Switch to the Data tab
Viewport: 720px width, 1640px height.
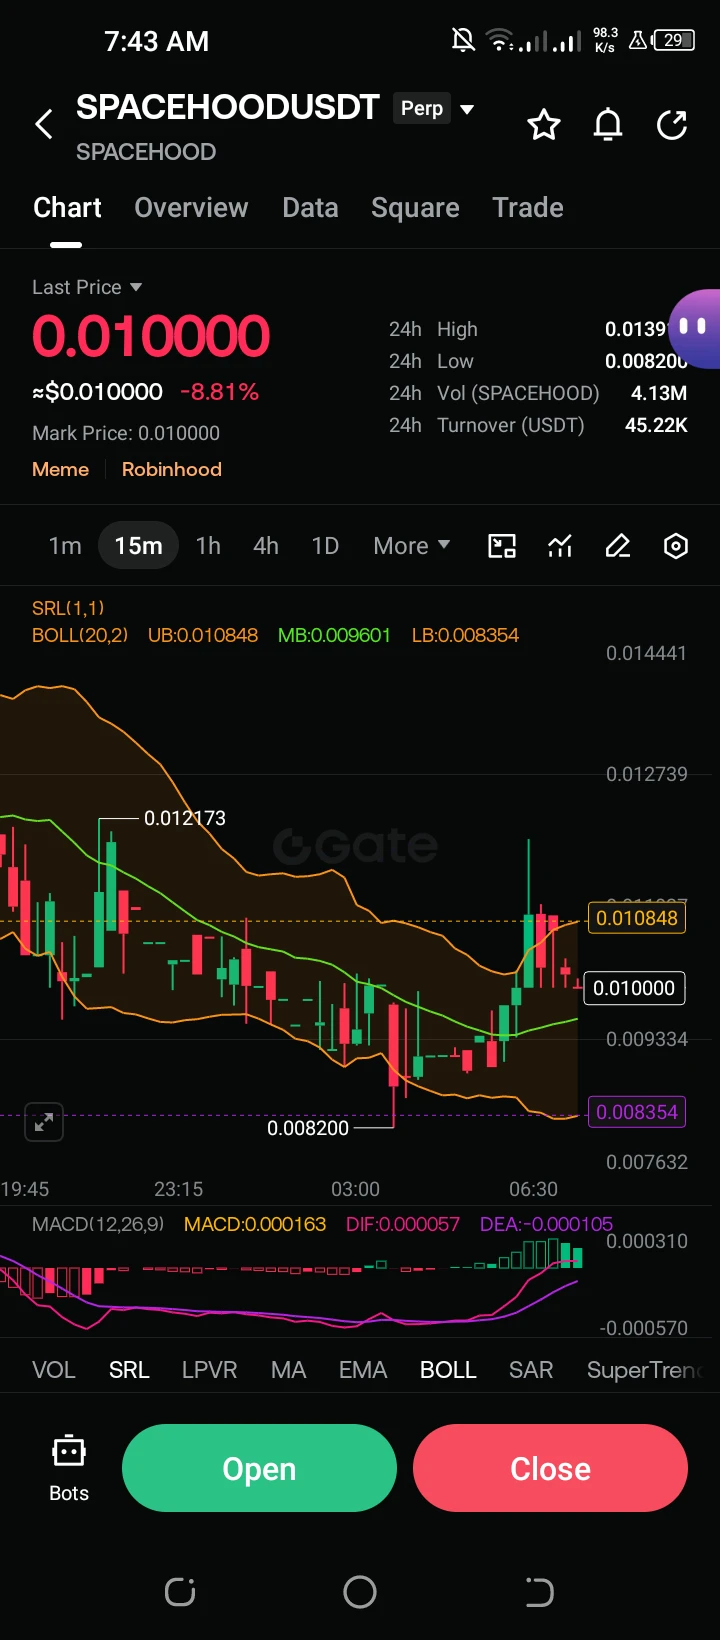tap(310, 208)
